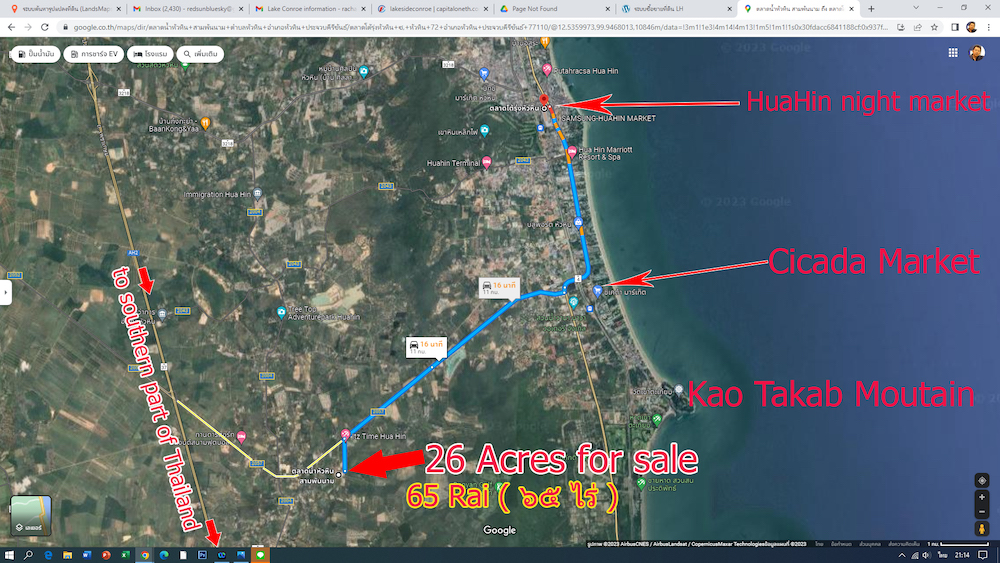Image resolution: width=1000 pixels, height=563 pixels.
Task: Install app icon in address bar
Action: click(x=901, y=27)
